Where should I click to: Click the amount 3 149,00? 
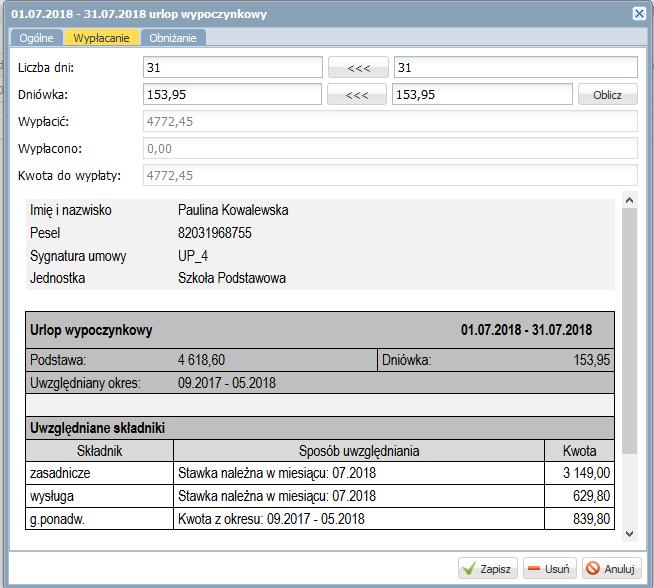coord(586,473)
